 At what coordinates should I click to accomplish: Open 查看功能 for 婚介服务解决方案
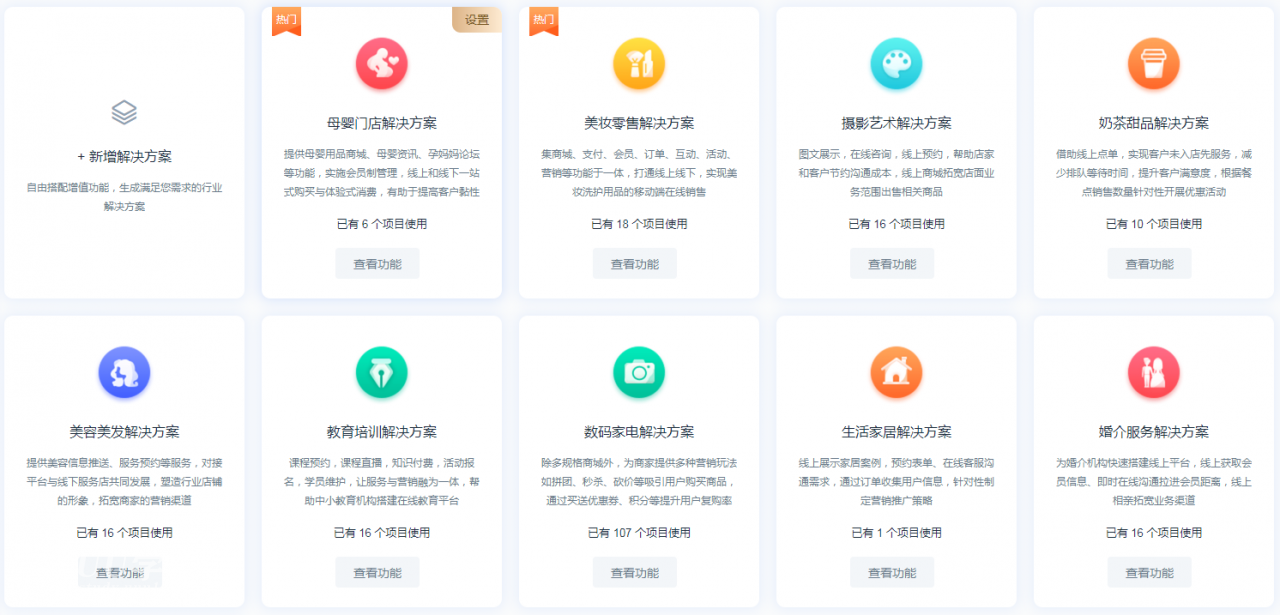tap(1149, 572)
